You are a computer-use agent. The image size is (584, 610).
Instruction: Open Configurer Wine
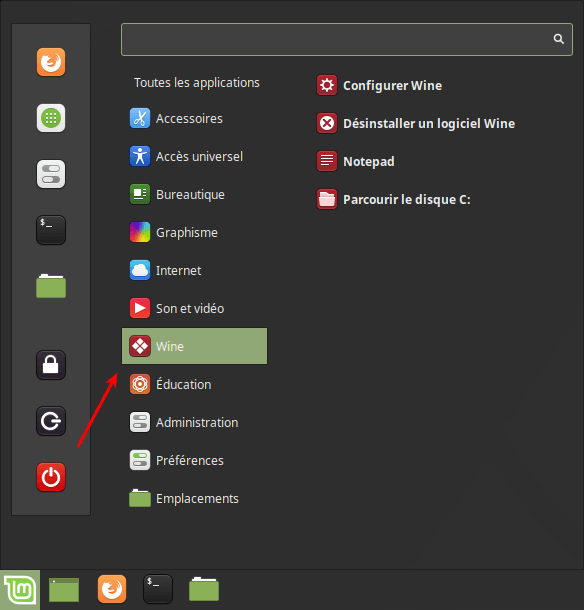click(379, 86)
